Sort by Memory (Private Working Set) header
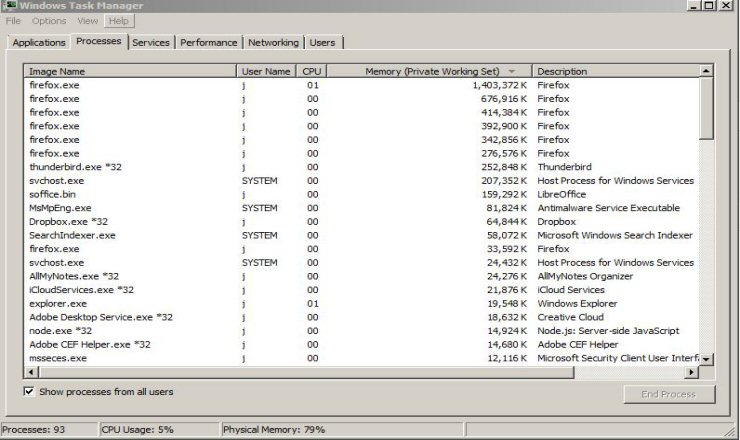Image resolution: width=740 pixels, height=440 pixels. (429, 71)
